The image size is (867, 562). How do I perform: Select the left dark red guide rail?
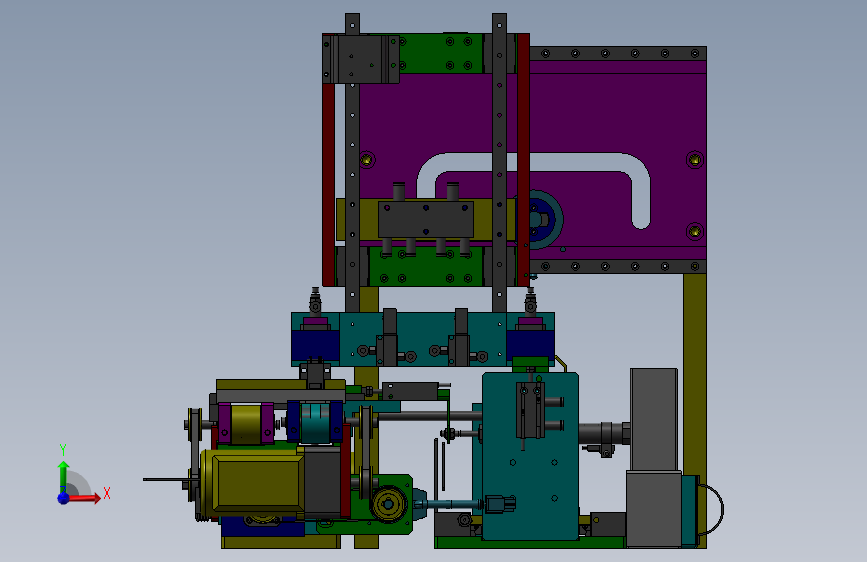click(328, 185)
